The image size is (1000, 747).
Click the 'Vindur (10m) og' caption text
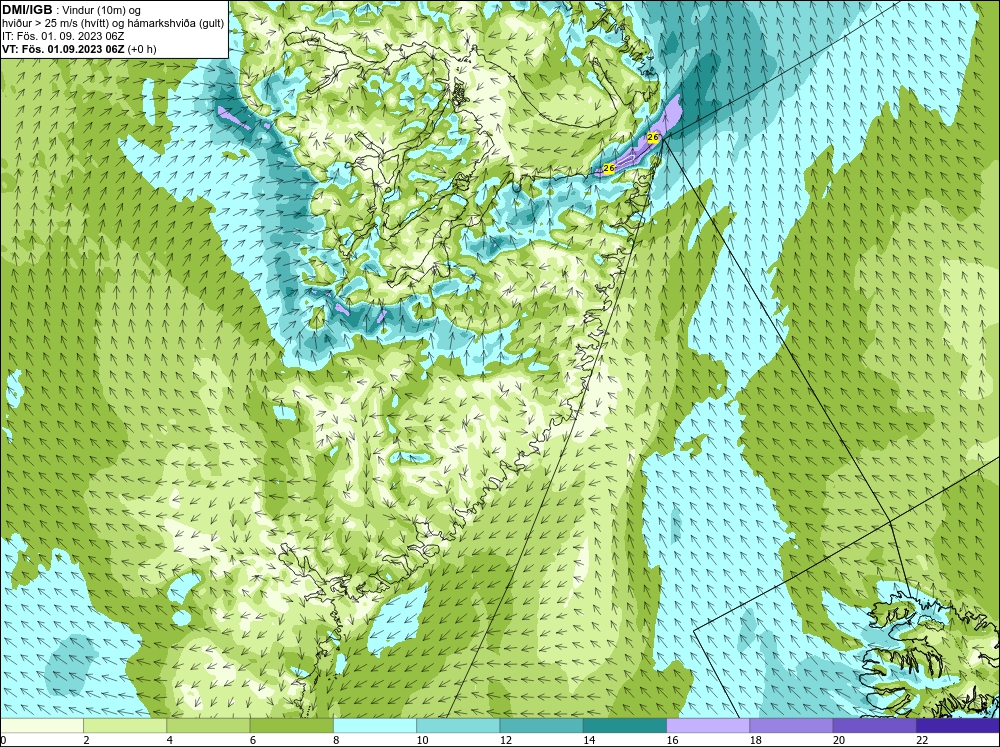pyautogui.click(x=102, y=10)
